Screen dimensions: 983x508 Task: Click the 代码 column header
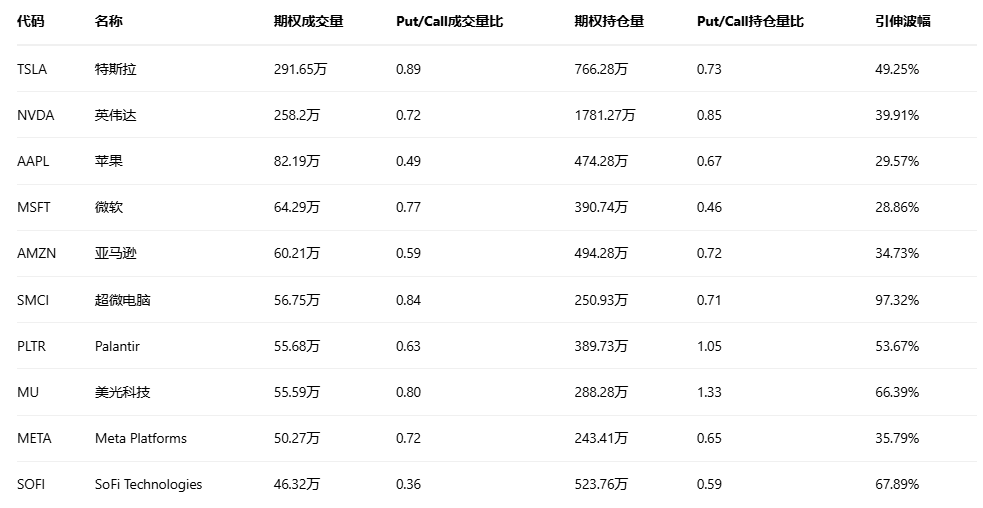(31, 21)
